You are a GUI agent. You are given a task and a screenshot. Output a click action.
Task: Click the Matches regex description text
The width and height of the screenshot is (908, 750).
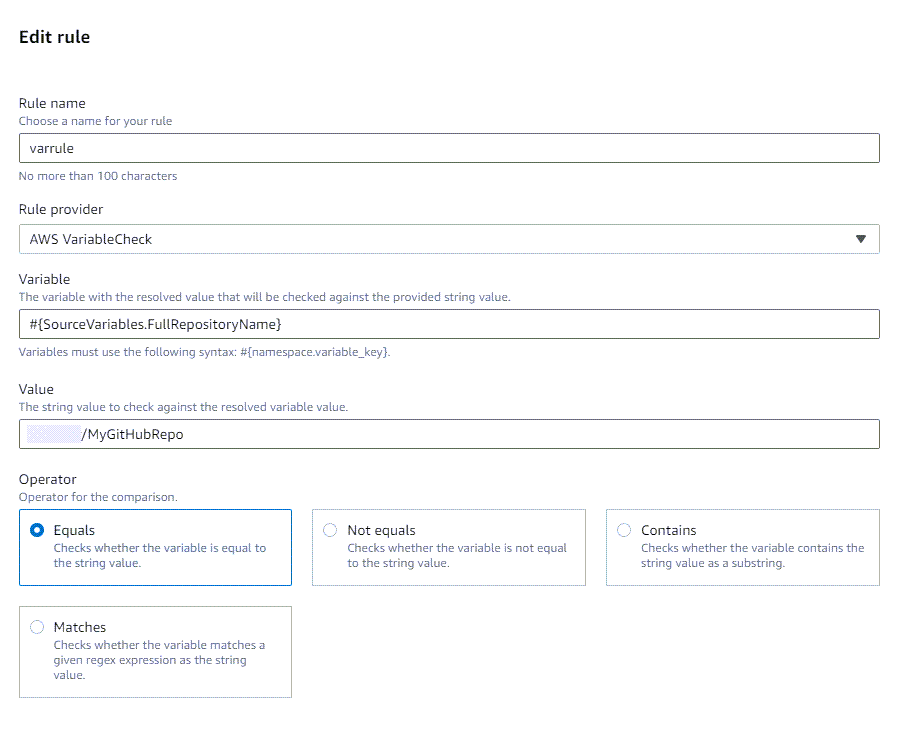click(x=159, y=660)
